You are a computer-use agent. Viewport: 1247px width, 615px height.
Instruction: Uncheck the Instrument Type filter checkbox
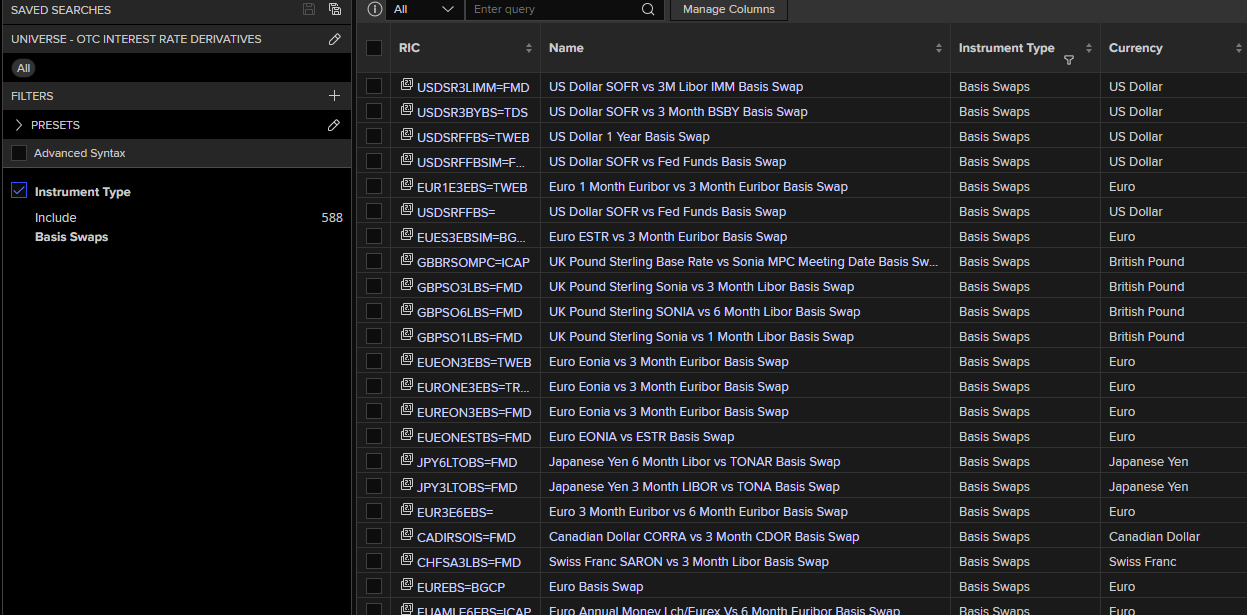19,191
